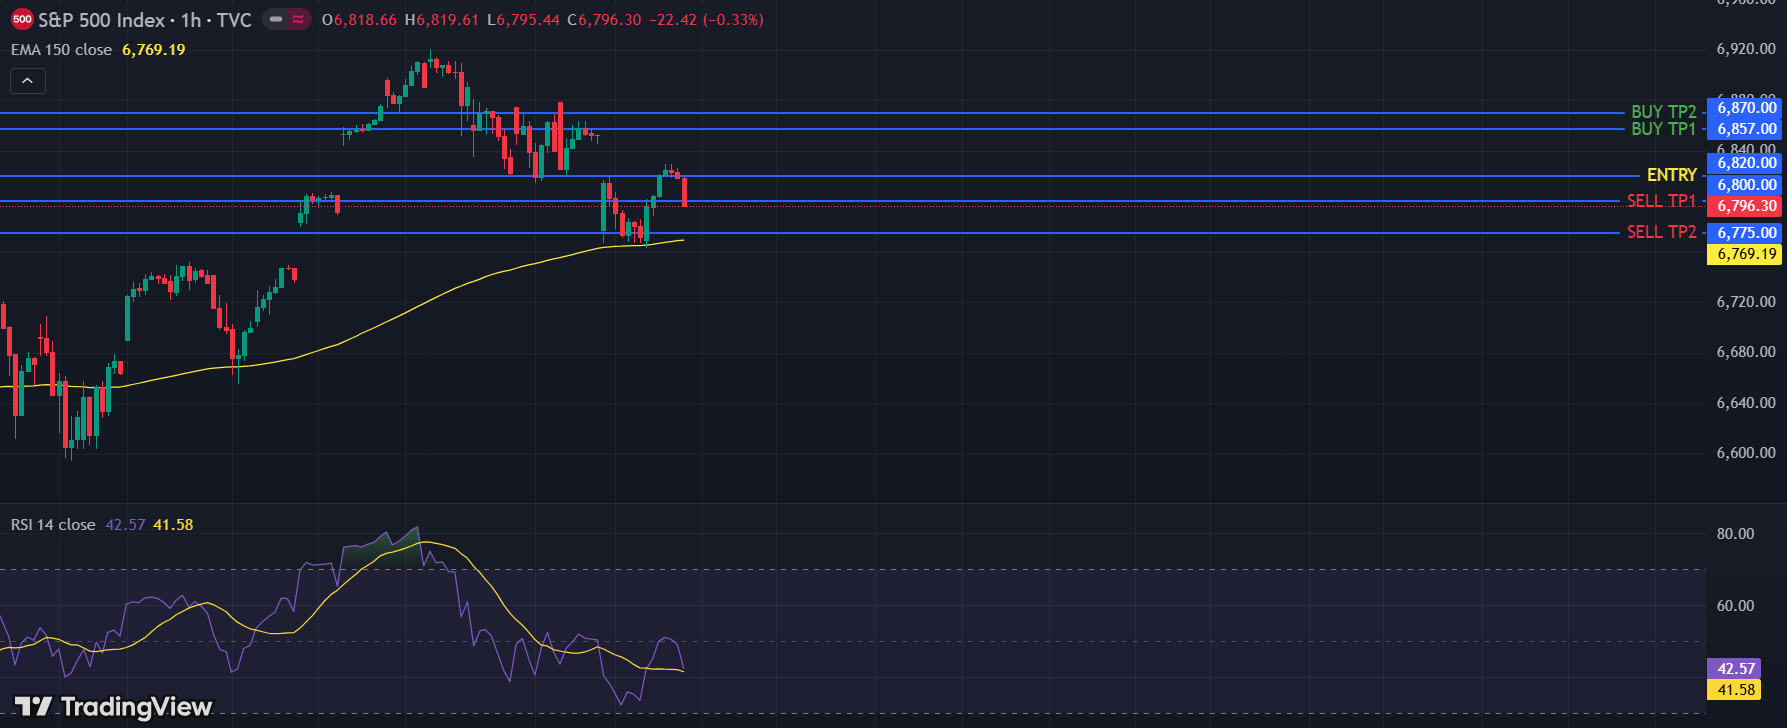Select the RSI 14 close indicator legend
Viewport: 1787px width, 728px height.
click(x=53, y=525)
